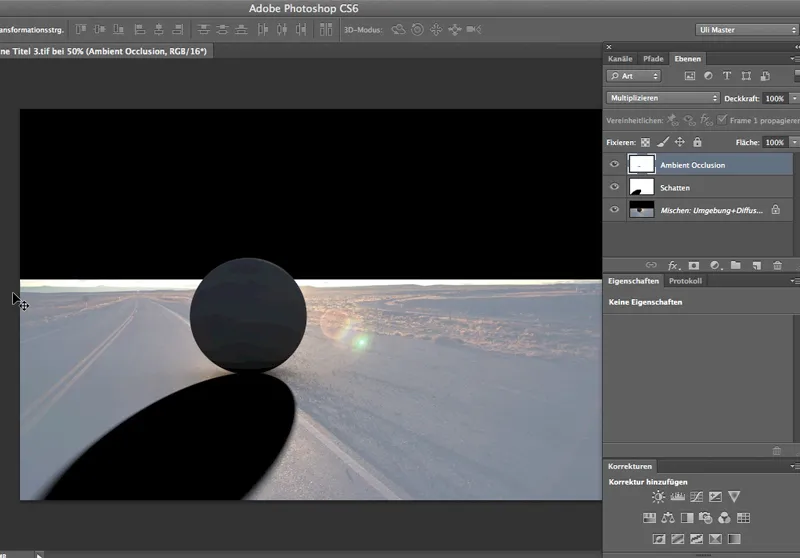Open the fx layer style menu
This screenshot has width=800, height=558.
(x=673, y=265)
